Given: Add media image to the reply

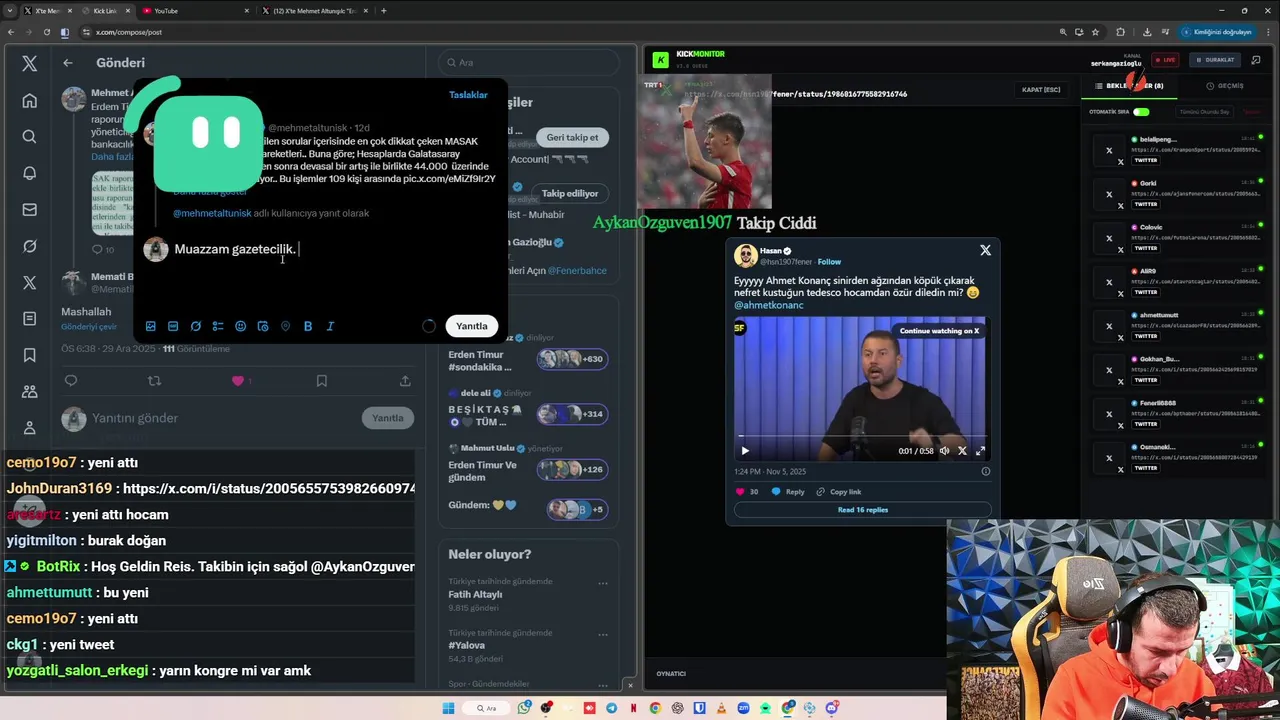Looking at the screenshot, I should click(x=151, y=326).
